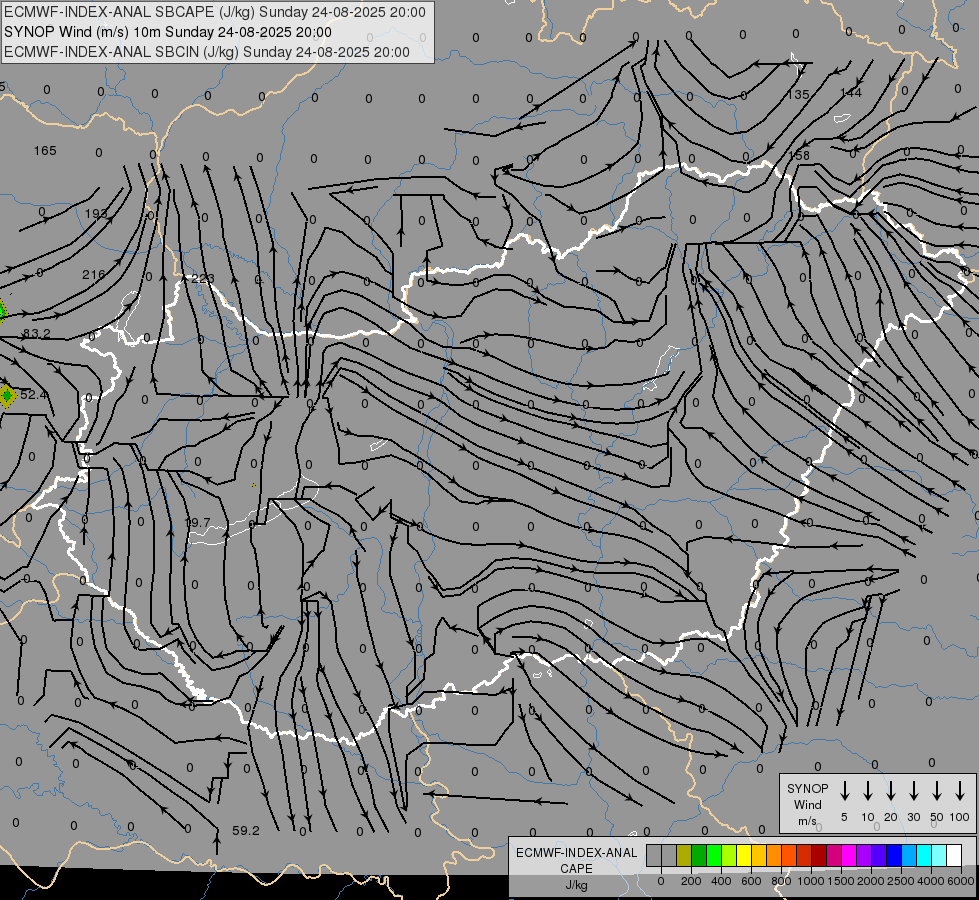Click the '100' wind speed label in legend

(960, 817)
